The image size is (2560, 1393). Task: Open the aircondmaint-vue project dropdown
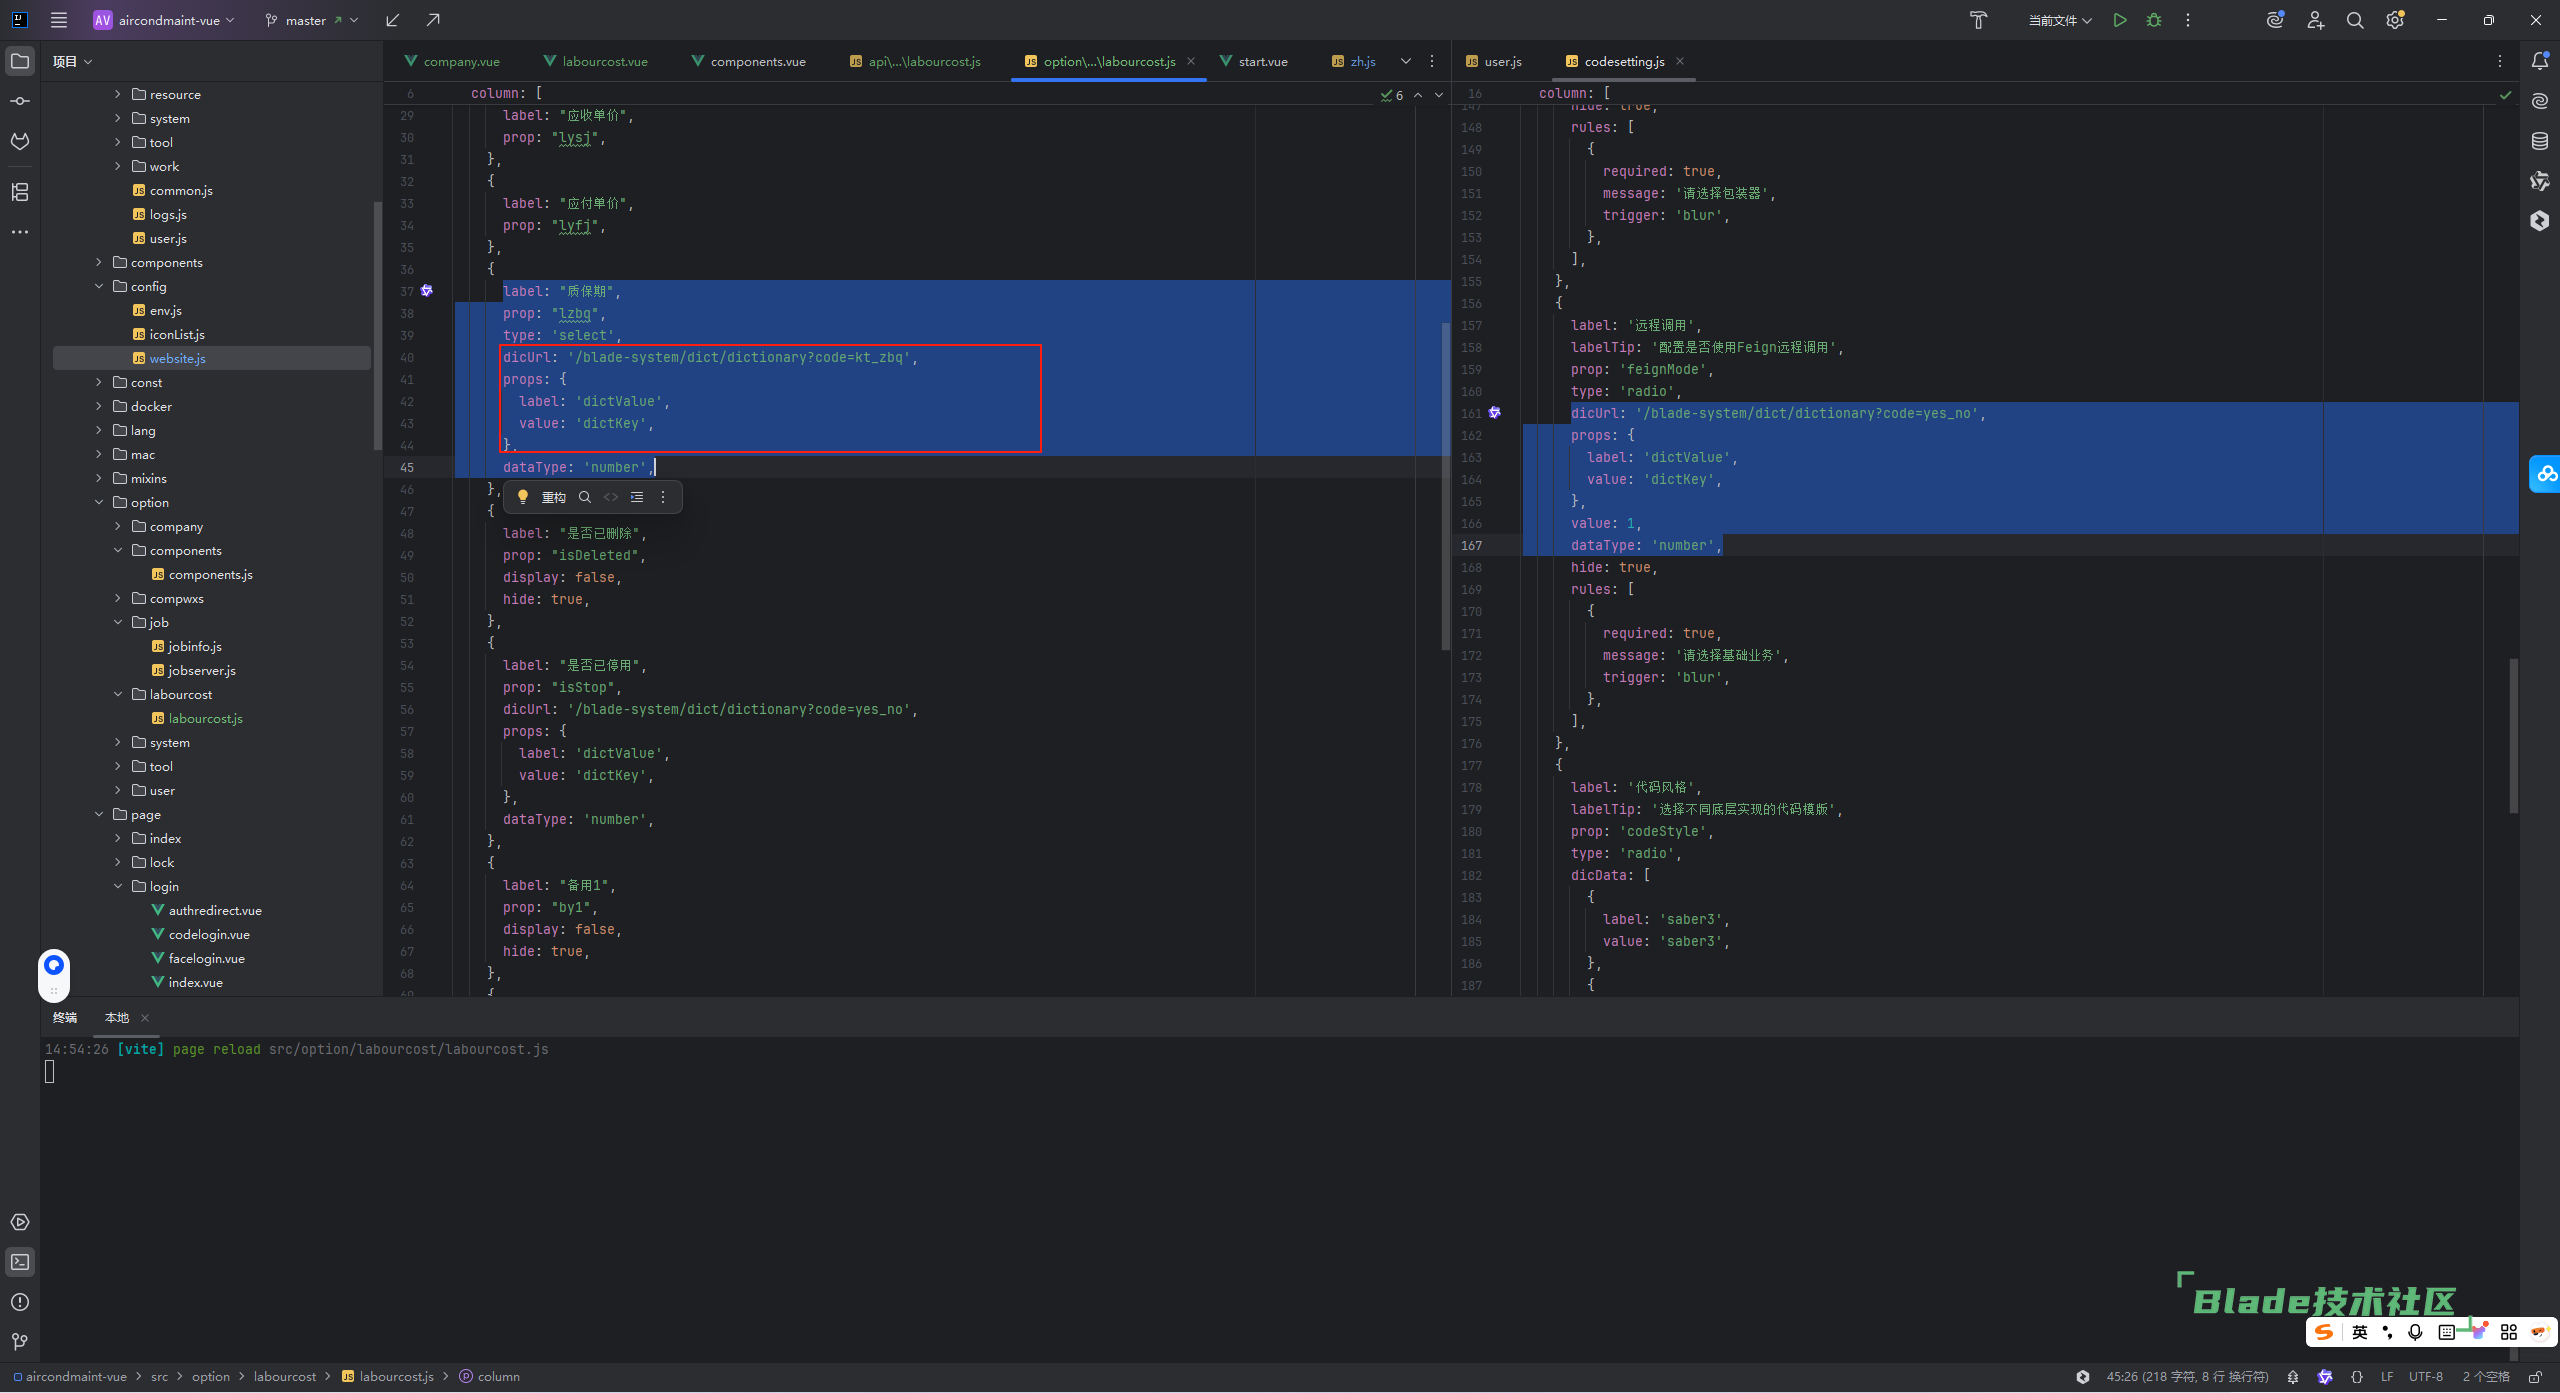(x=164, y=20)
